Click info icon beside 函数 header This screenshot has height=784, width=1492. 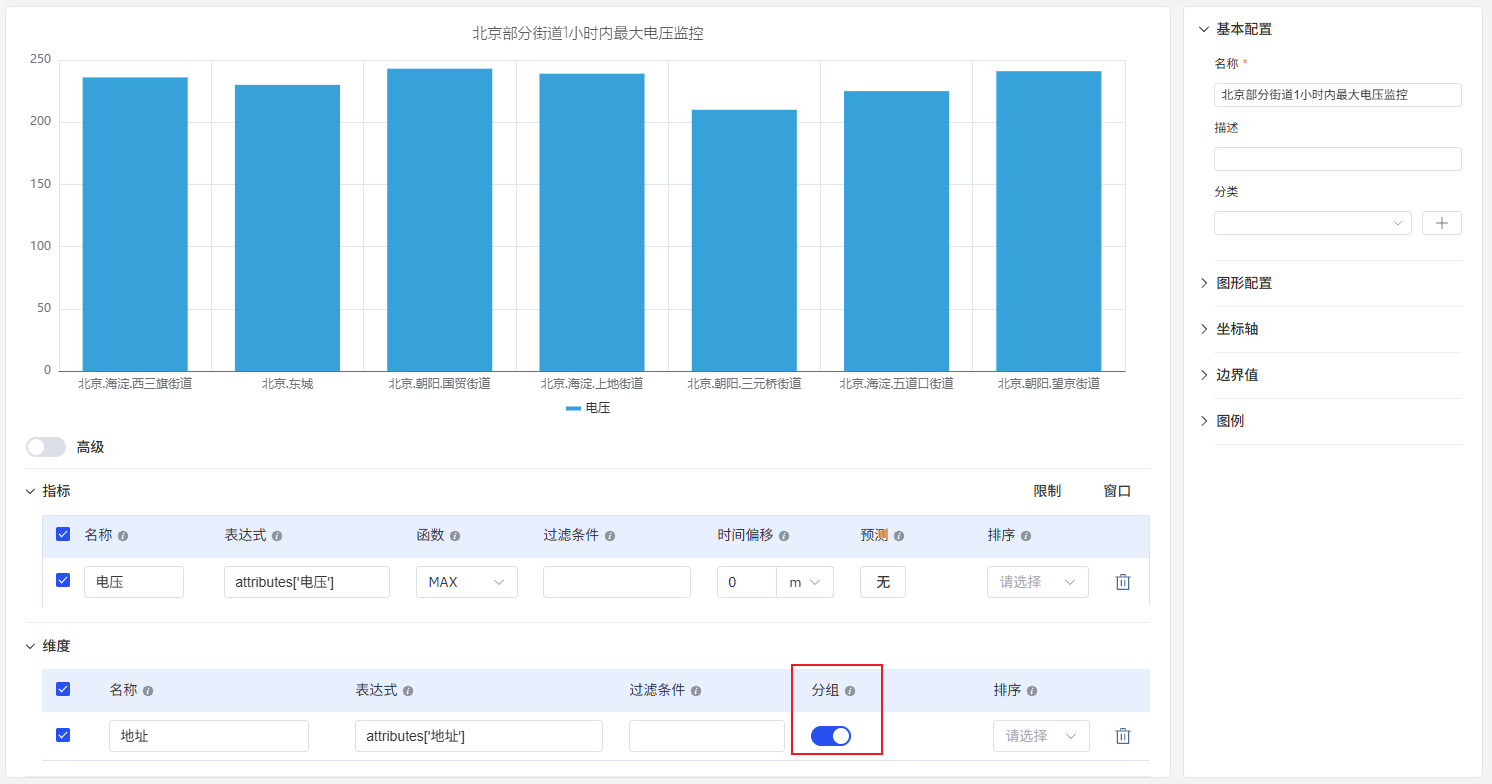click(455, 536)
